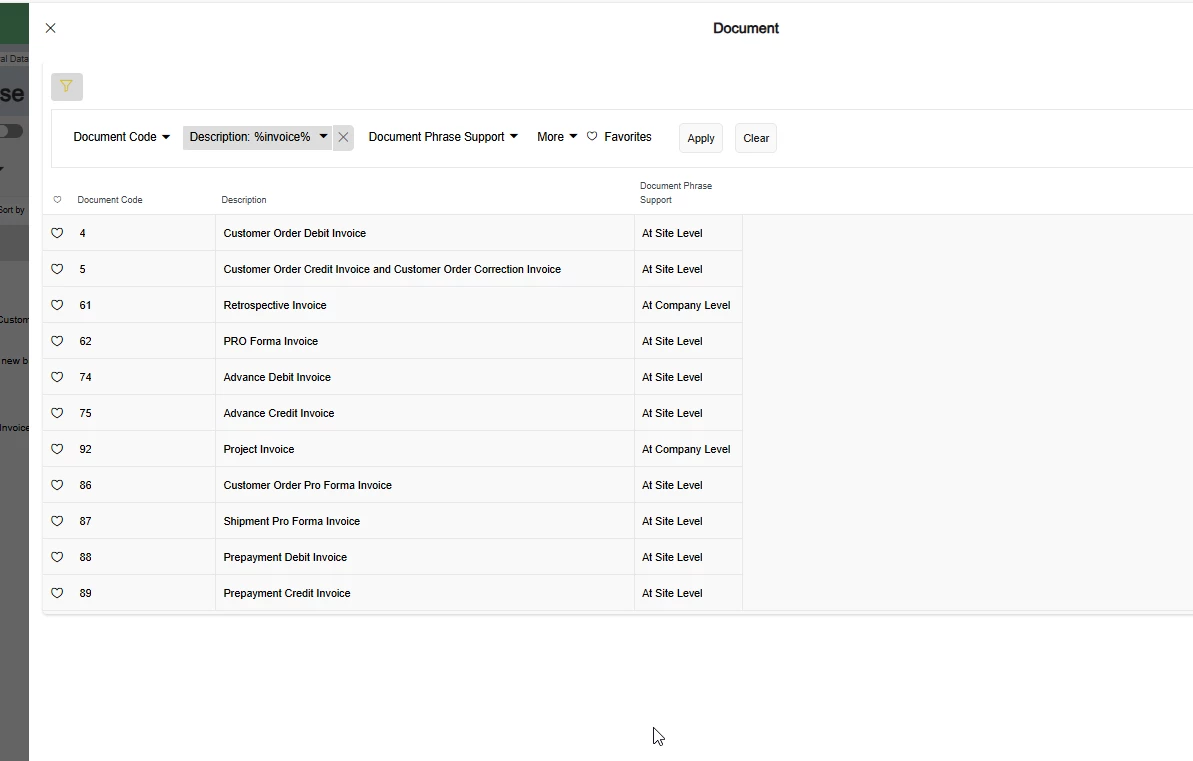Click heart icon for Advance Debit Invoice

coord(57,377)
